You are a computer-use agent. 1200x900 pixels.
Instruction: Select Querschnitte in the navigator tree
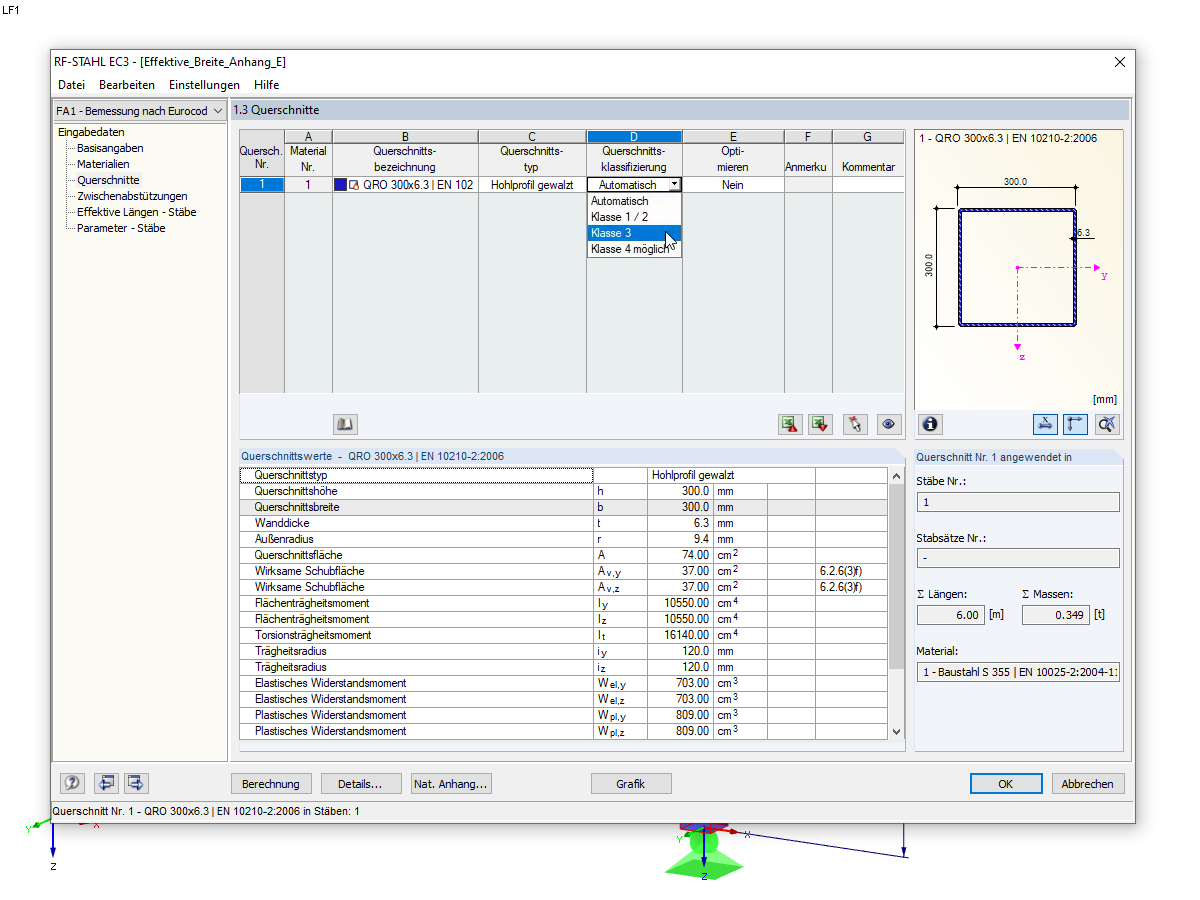(x=108, y=180)
